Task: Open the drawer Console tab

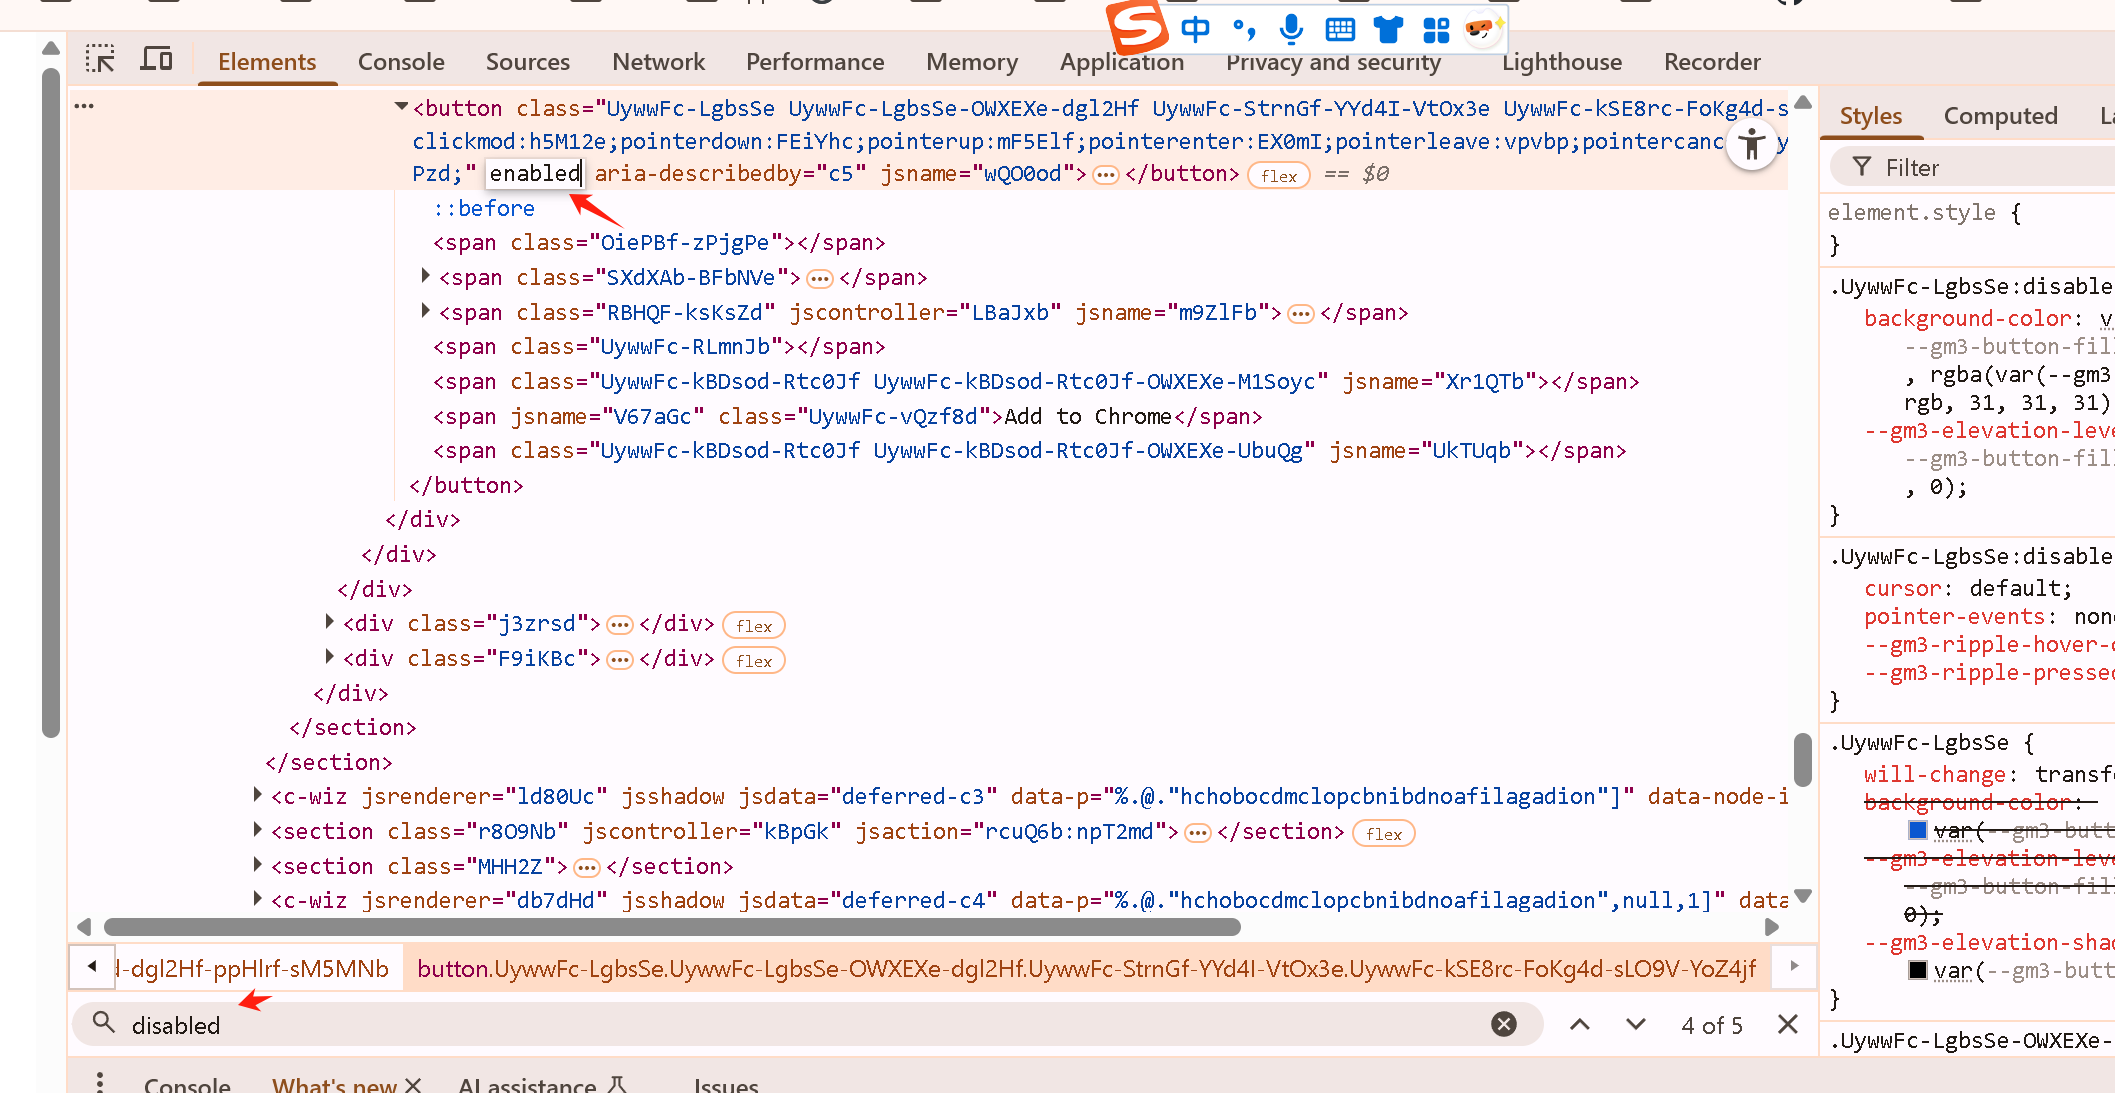Action: click(x=187, y=1084)
